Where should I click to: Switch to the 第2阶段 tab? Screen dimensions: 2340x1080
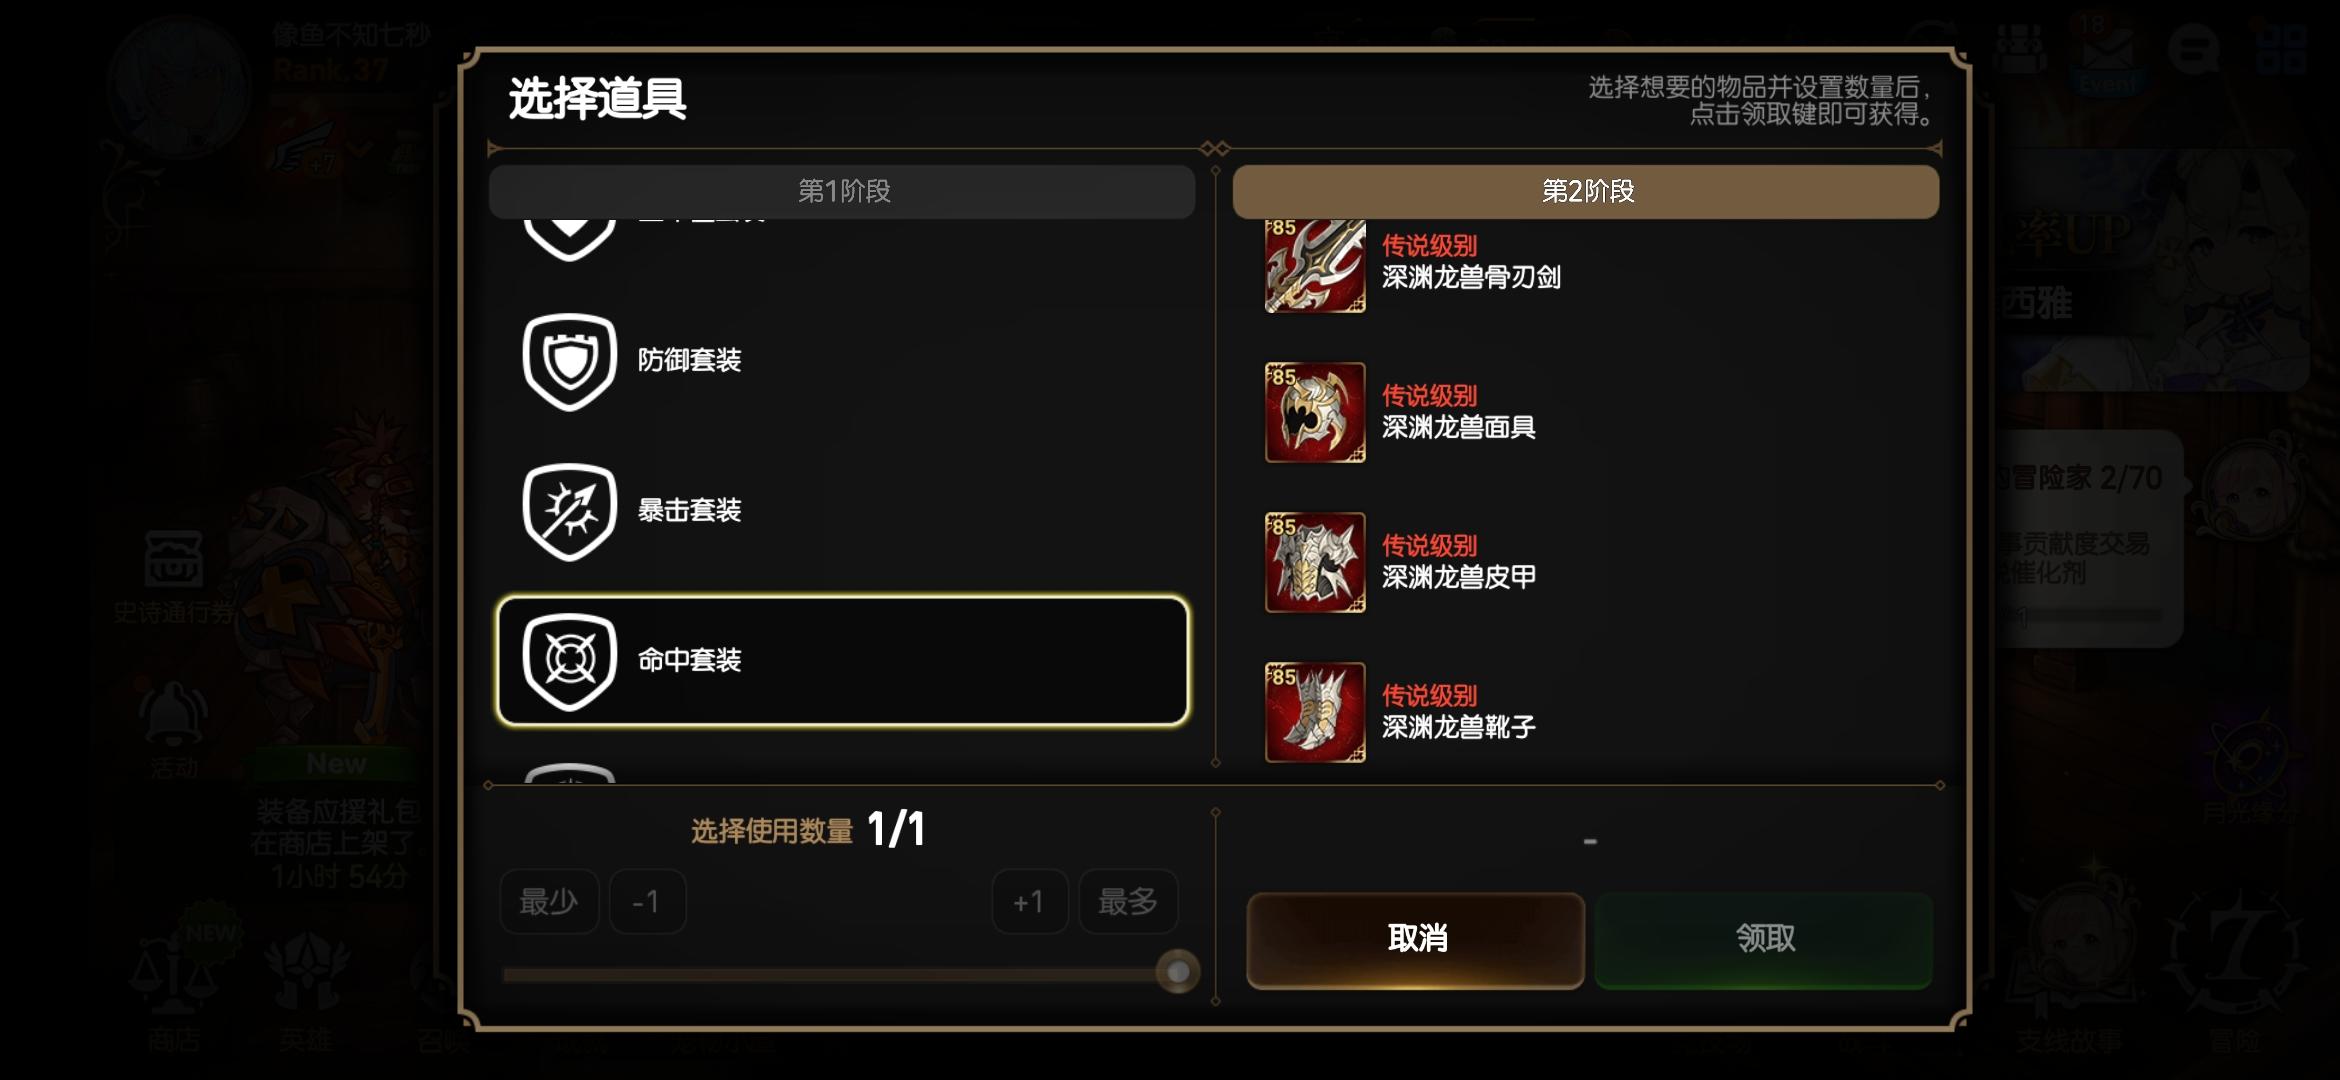[1586, 191]
